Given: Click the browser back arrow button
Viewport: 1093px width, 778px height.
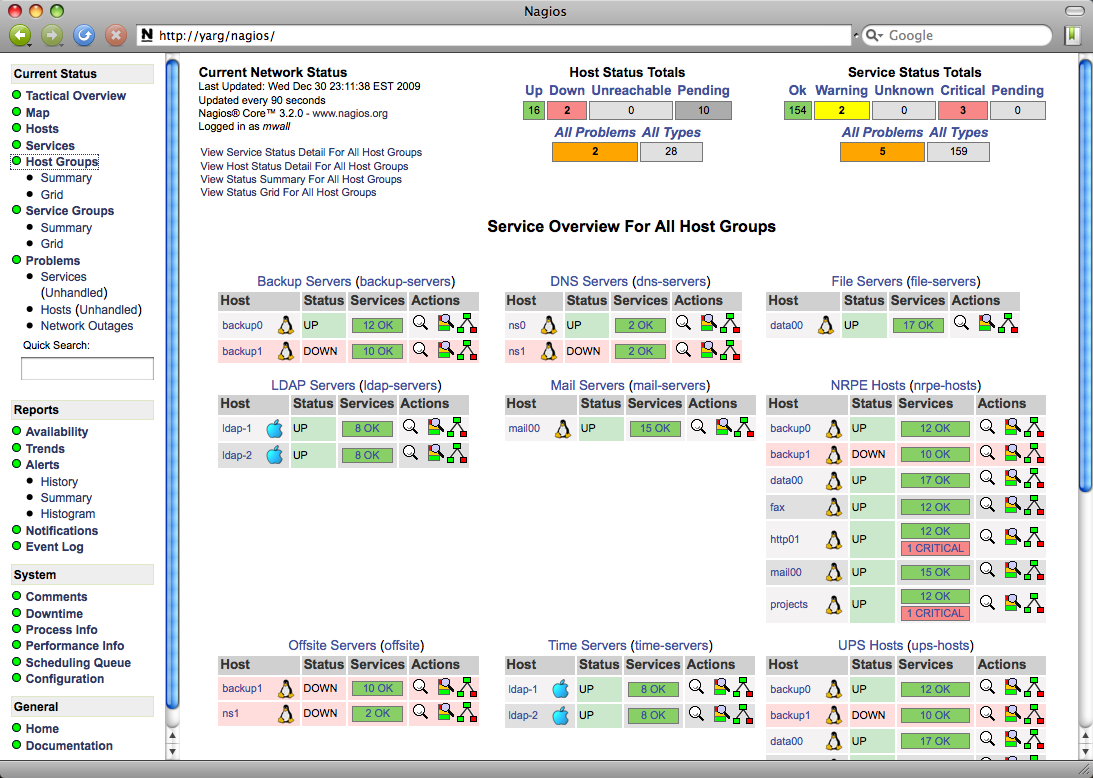Looking at the screenshot, I should [x=21, y=35].
